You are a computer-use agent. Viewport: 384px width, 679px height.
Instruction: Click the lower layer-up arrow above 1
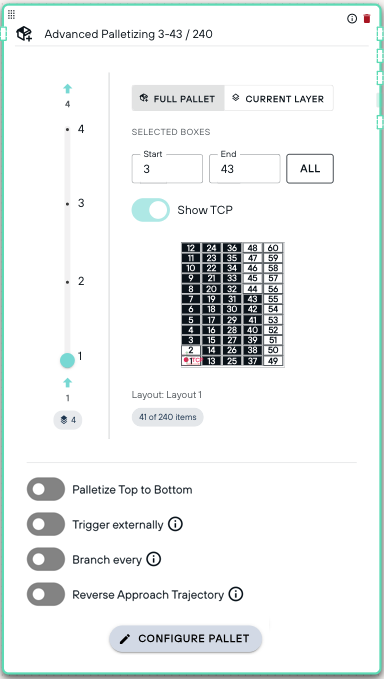click(67, 383)
